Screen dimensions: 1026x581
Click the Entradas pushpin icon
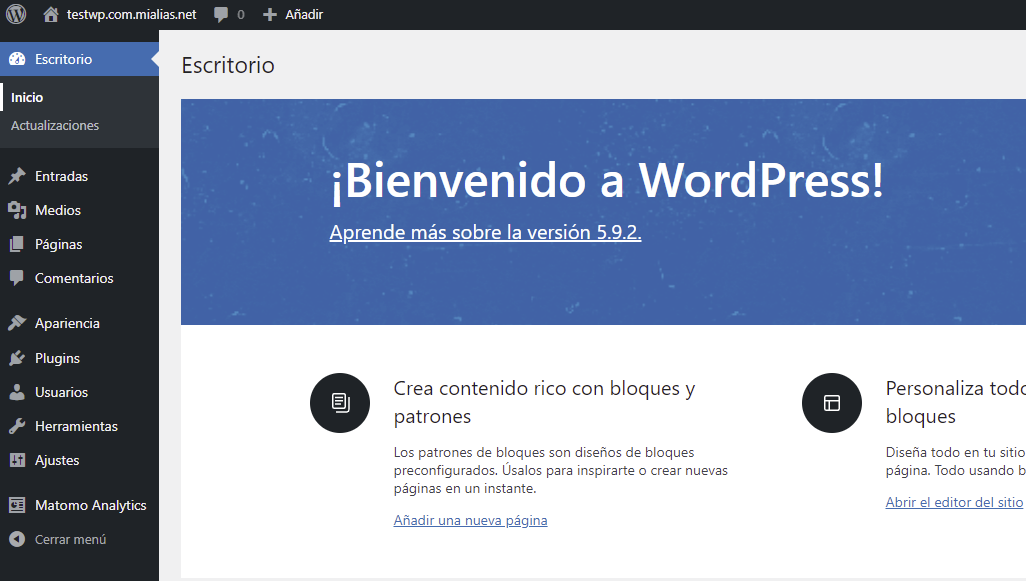(x=17, y=176)
